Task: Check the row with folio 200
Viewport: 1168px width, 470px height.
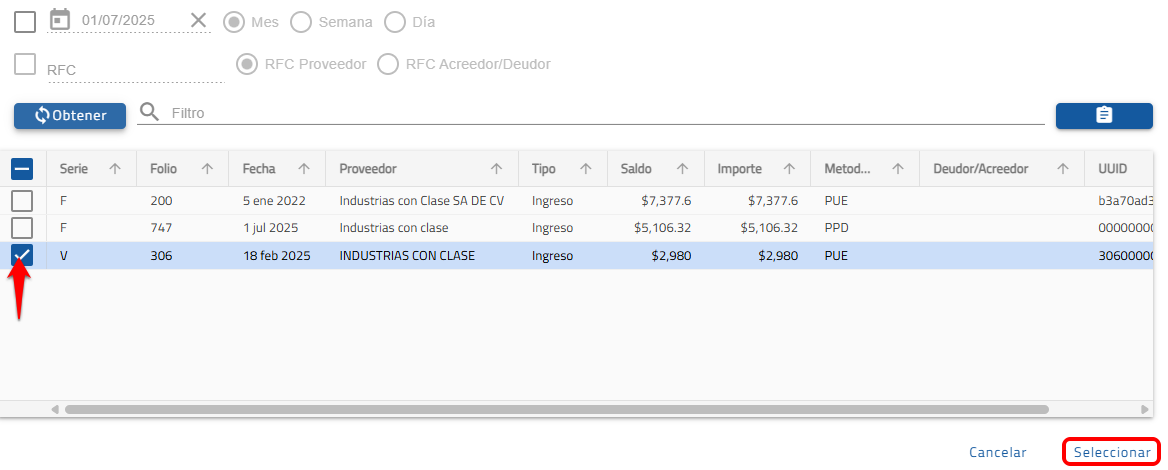Action: click(22, 201)
